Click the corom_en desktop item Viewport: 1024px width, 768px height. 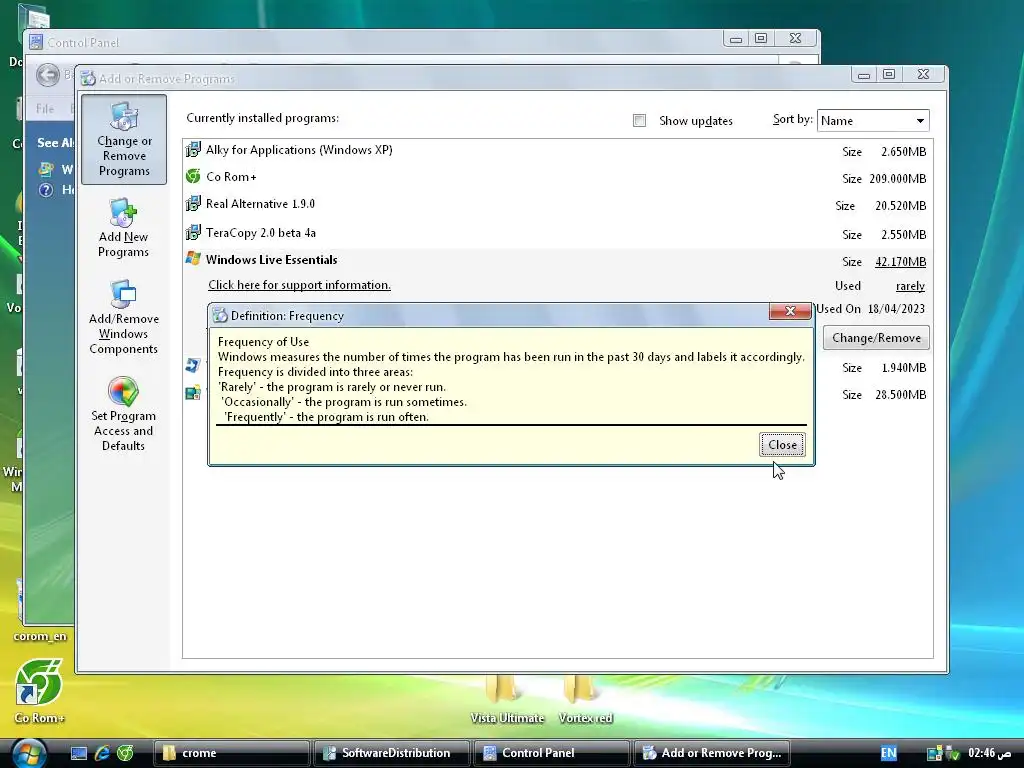(x=39, y=636)
